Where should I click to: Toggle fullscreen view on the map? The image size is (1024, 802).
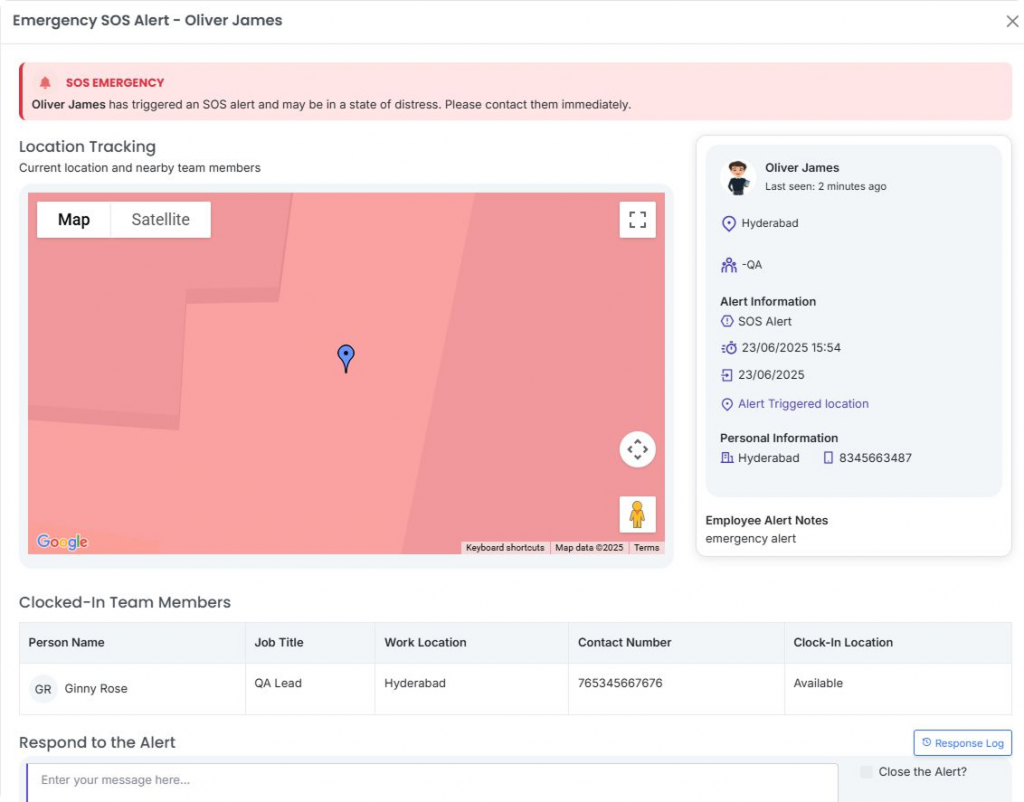637,220
